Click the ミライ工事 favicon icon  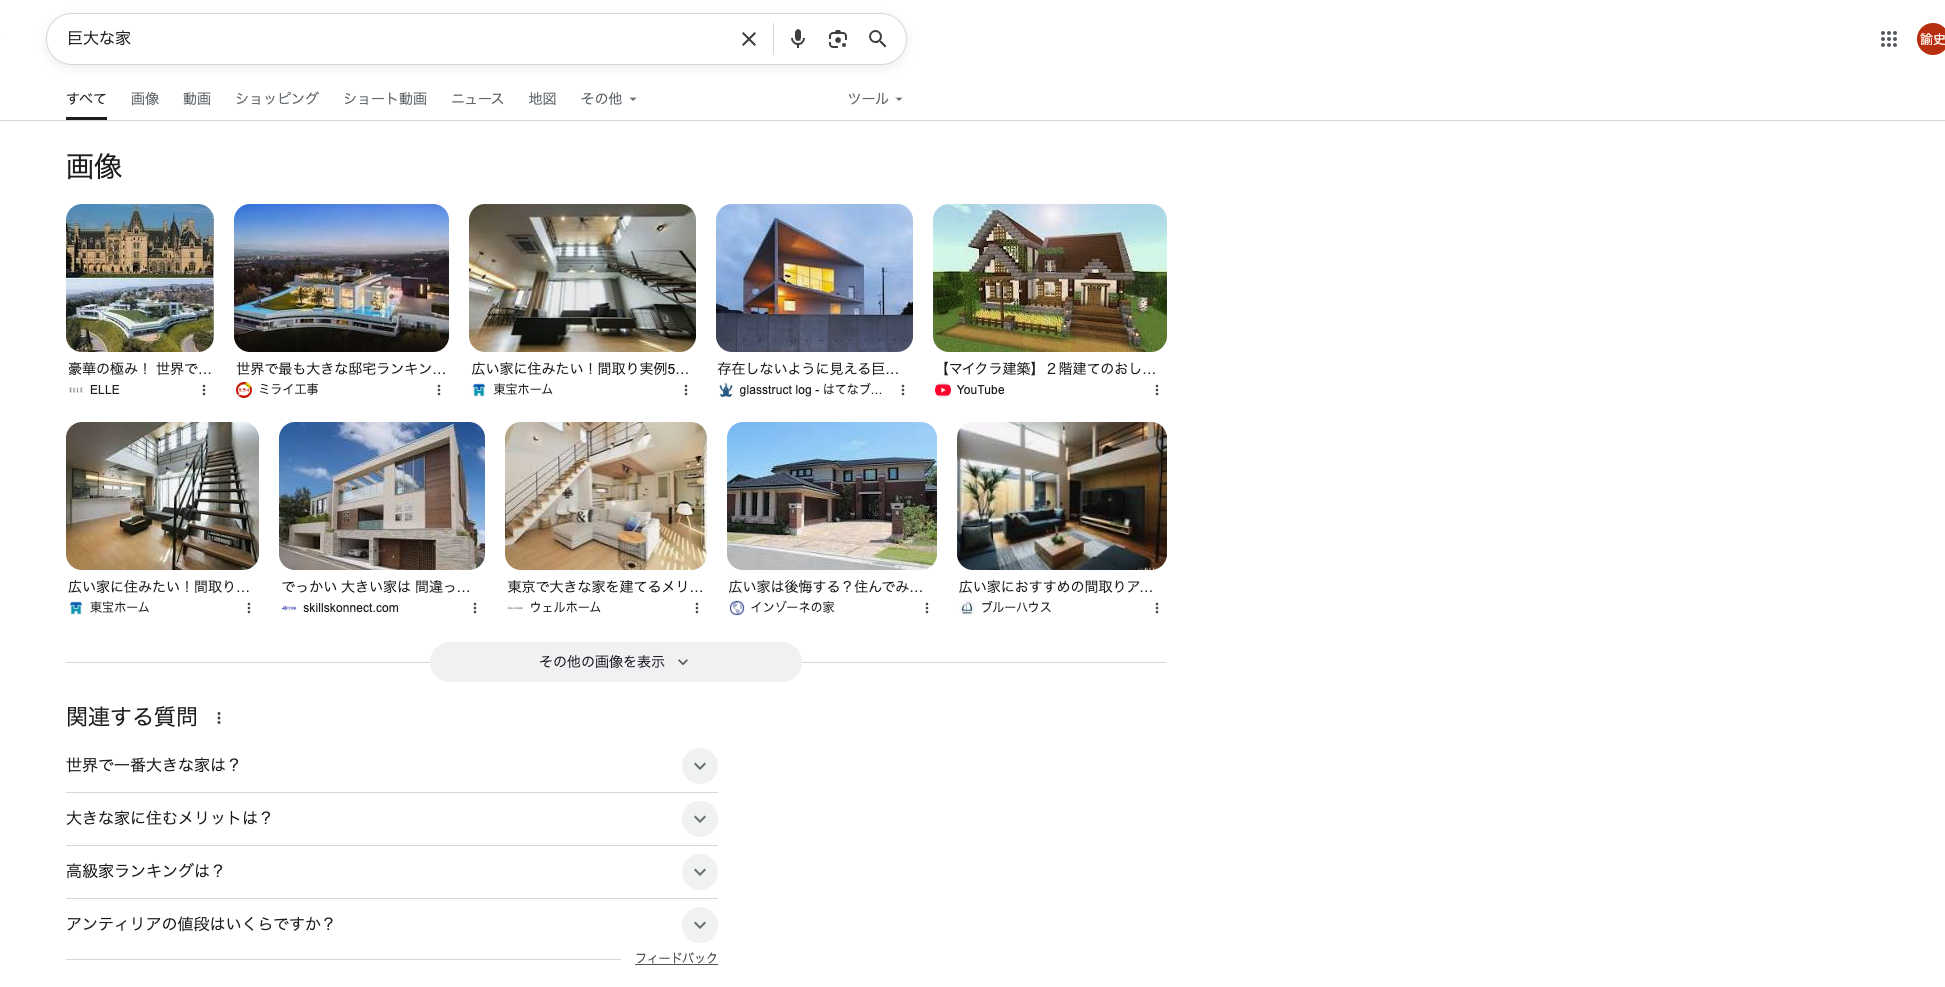(x=244, y=390)
